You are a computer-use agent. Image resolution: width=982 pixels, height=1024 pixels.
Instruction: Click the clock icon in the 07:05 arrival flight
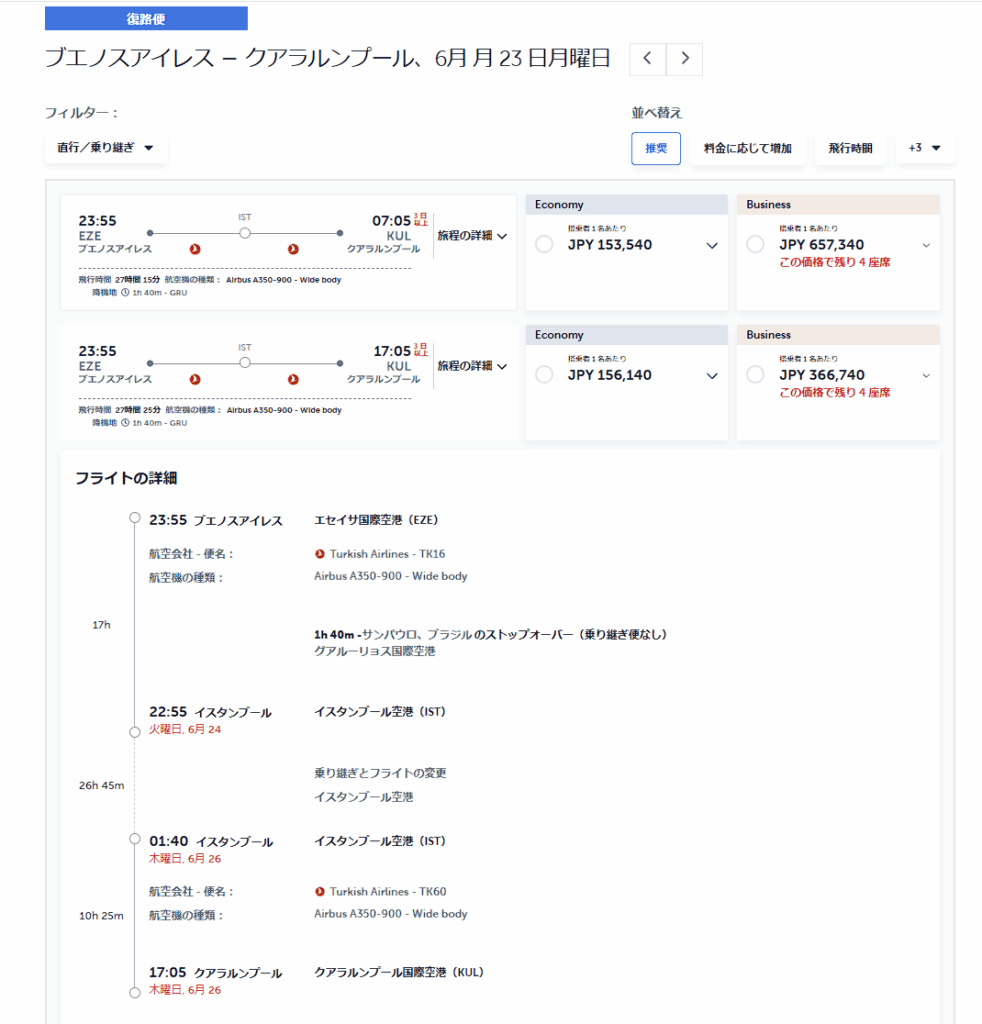(x=124, y=293)
